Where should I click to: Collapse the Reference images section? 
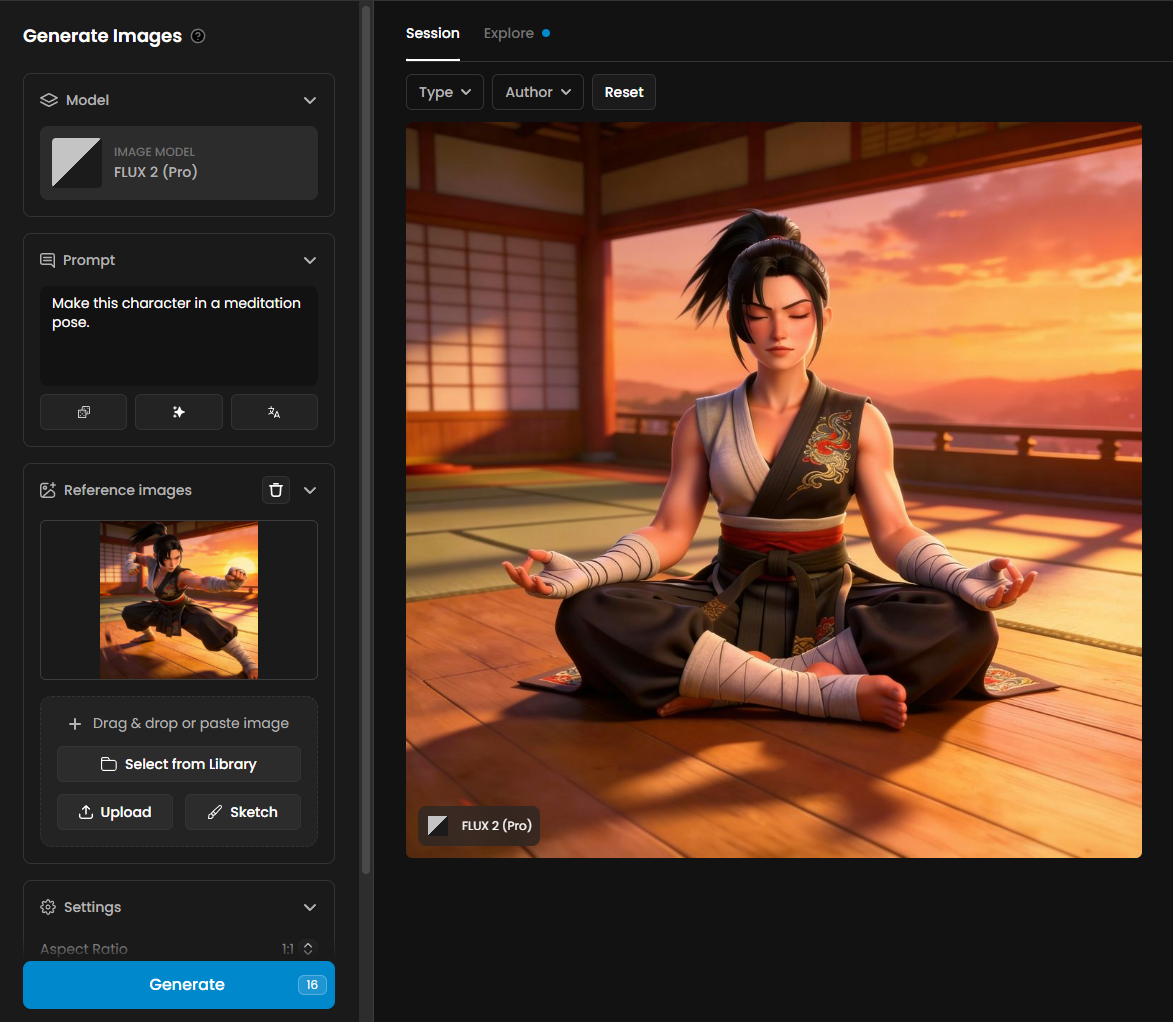pos(310,490)
